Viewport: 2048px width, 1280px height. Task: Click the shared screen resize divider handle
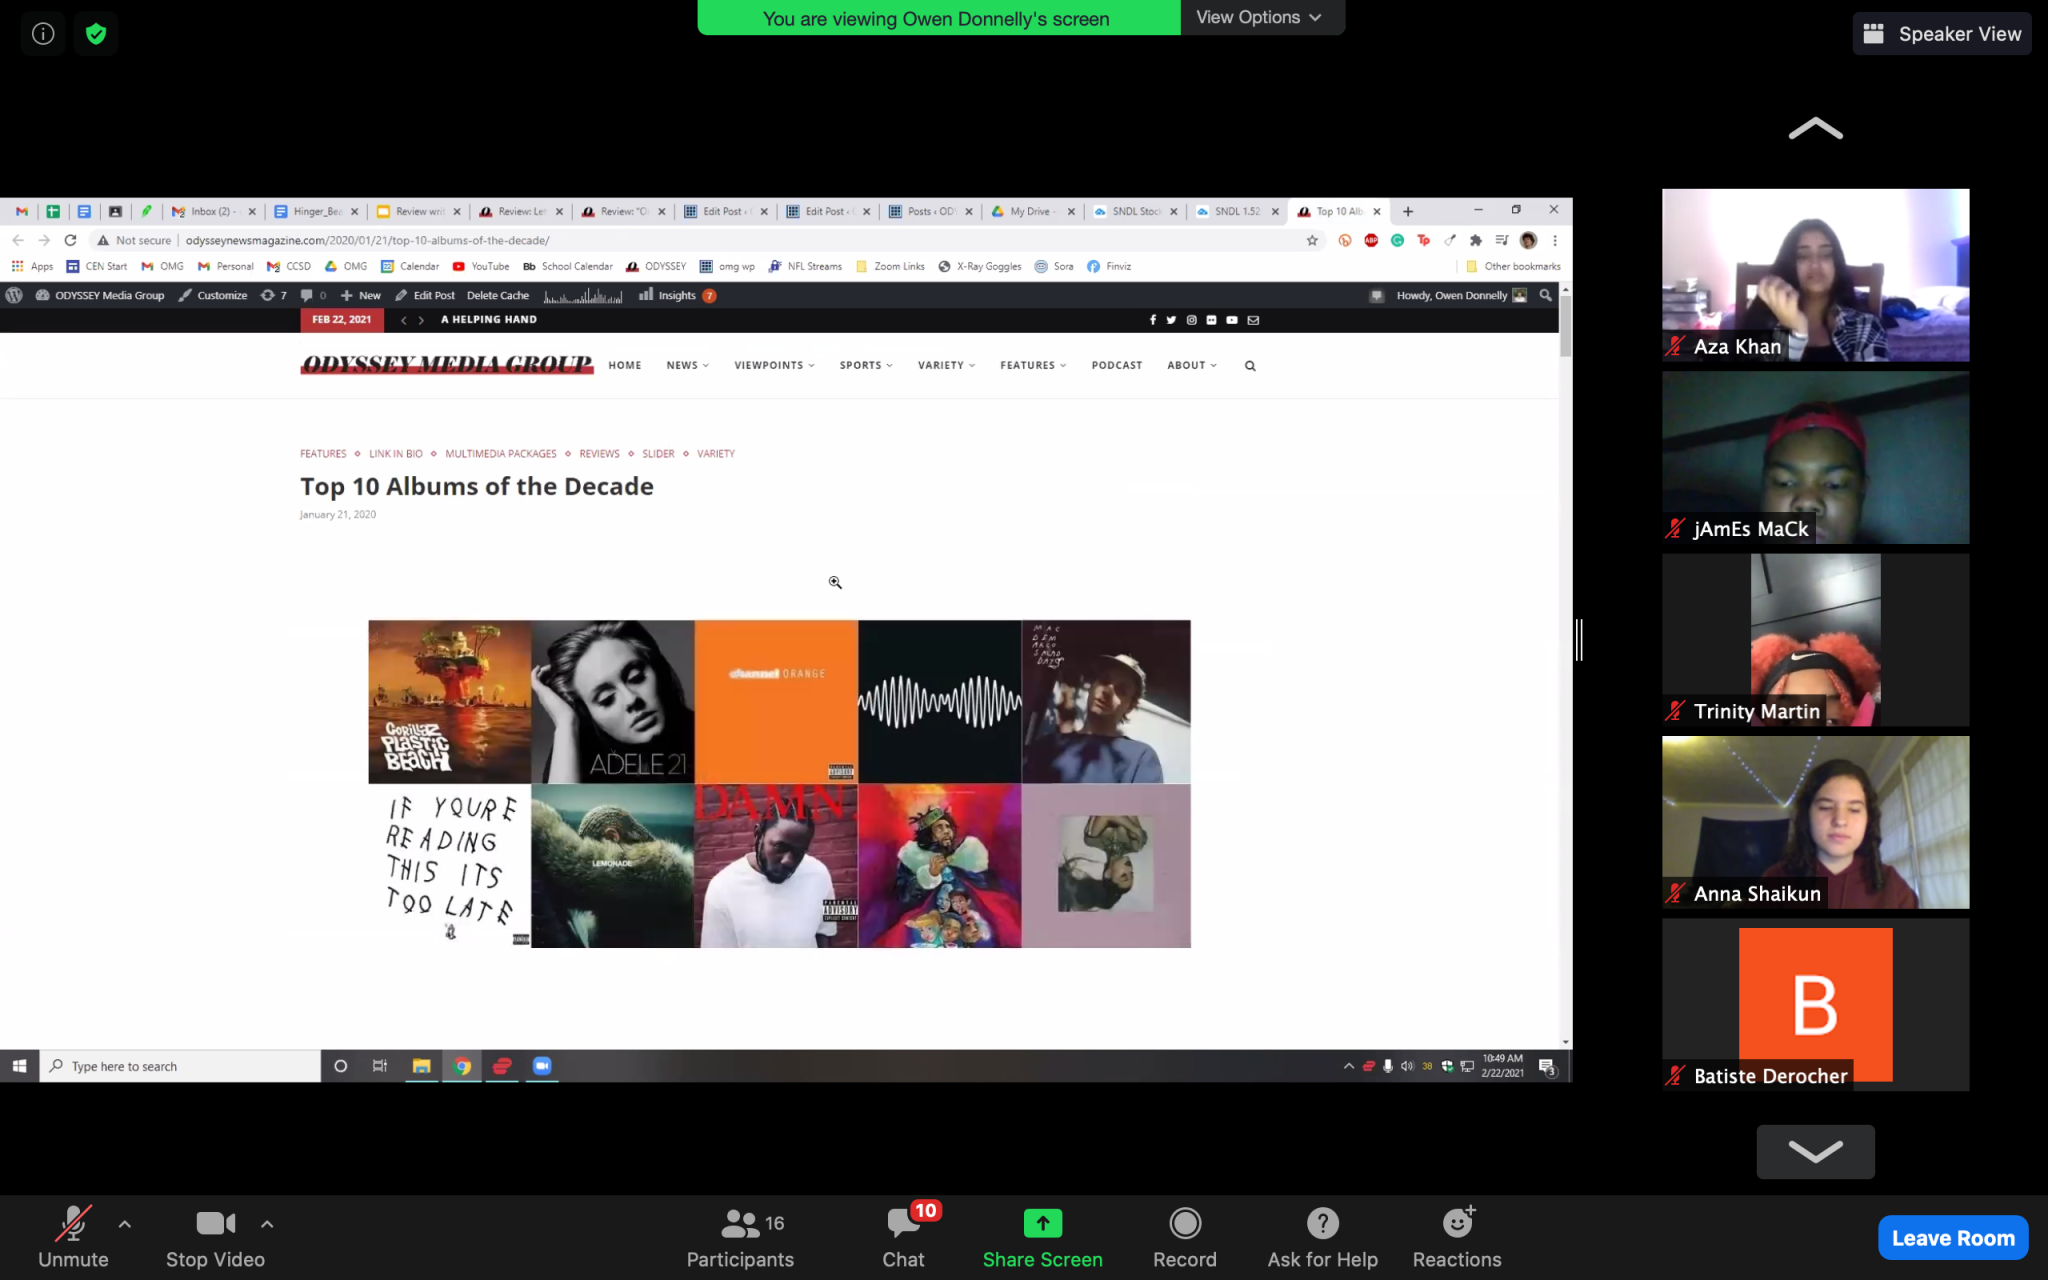(x=1579, y=640)
